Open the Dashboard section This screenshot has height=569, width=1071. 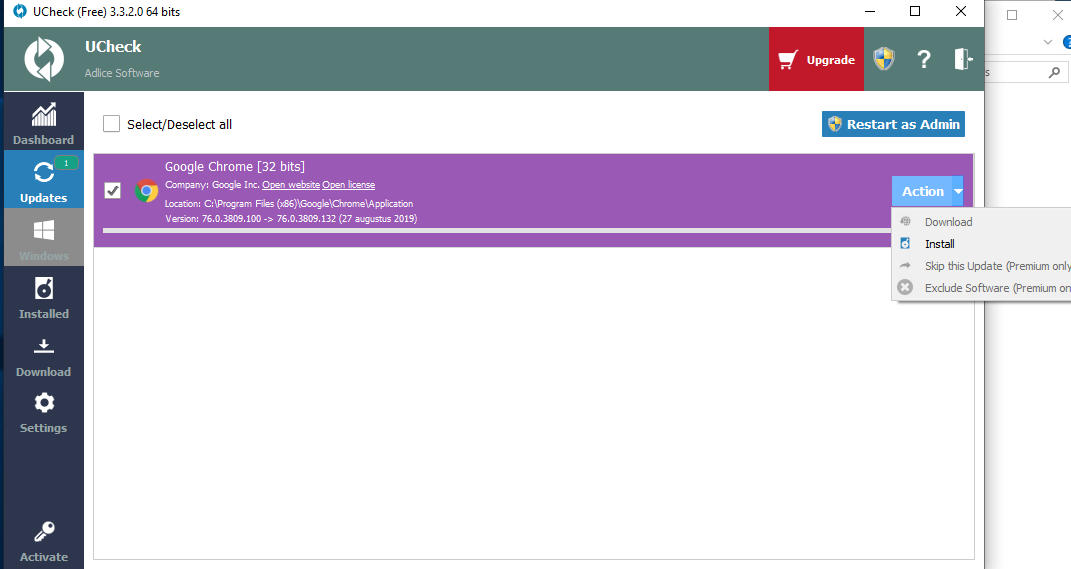[x=44, y=122]
